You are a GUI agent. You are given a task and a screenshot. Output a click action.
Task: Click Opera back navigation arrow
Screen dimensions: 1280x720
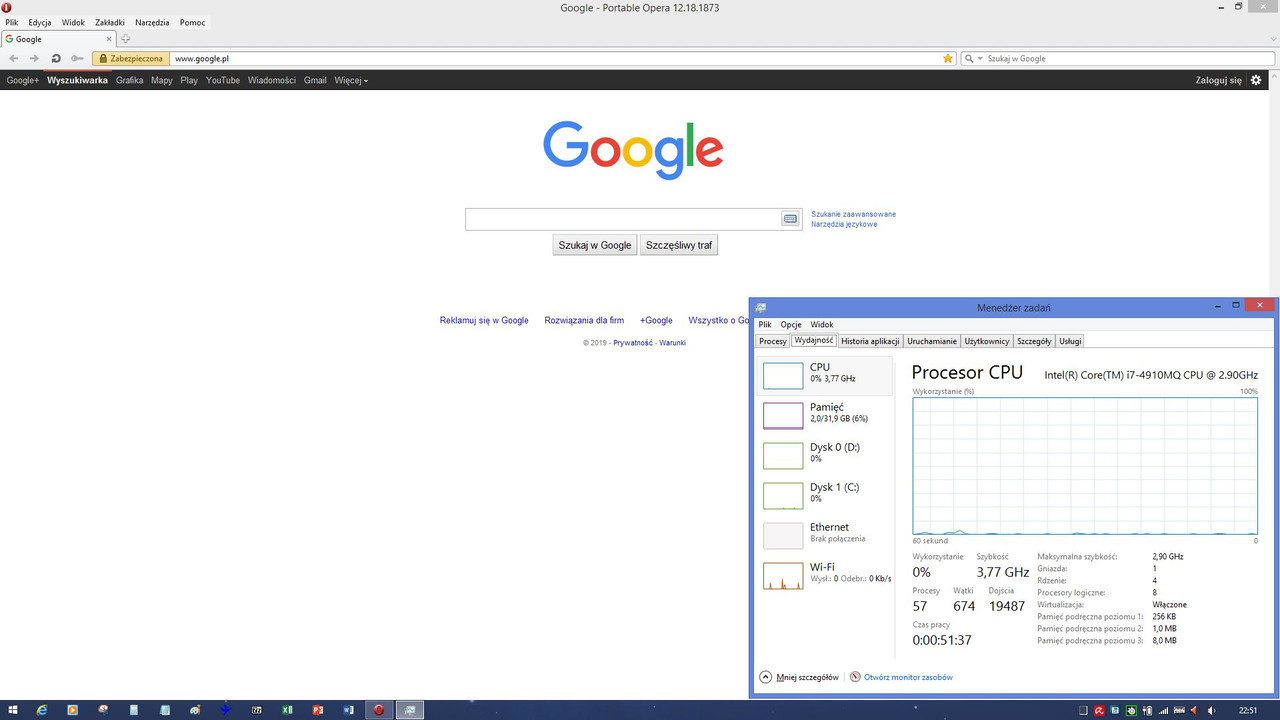point(14,59)
